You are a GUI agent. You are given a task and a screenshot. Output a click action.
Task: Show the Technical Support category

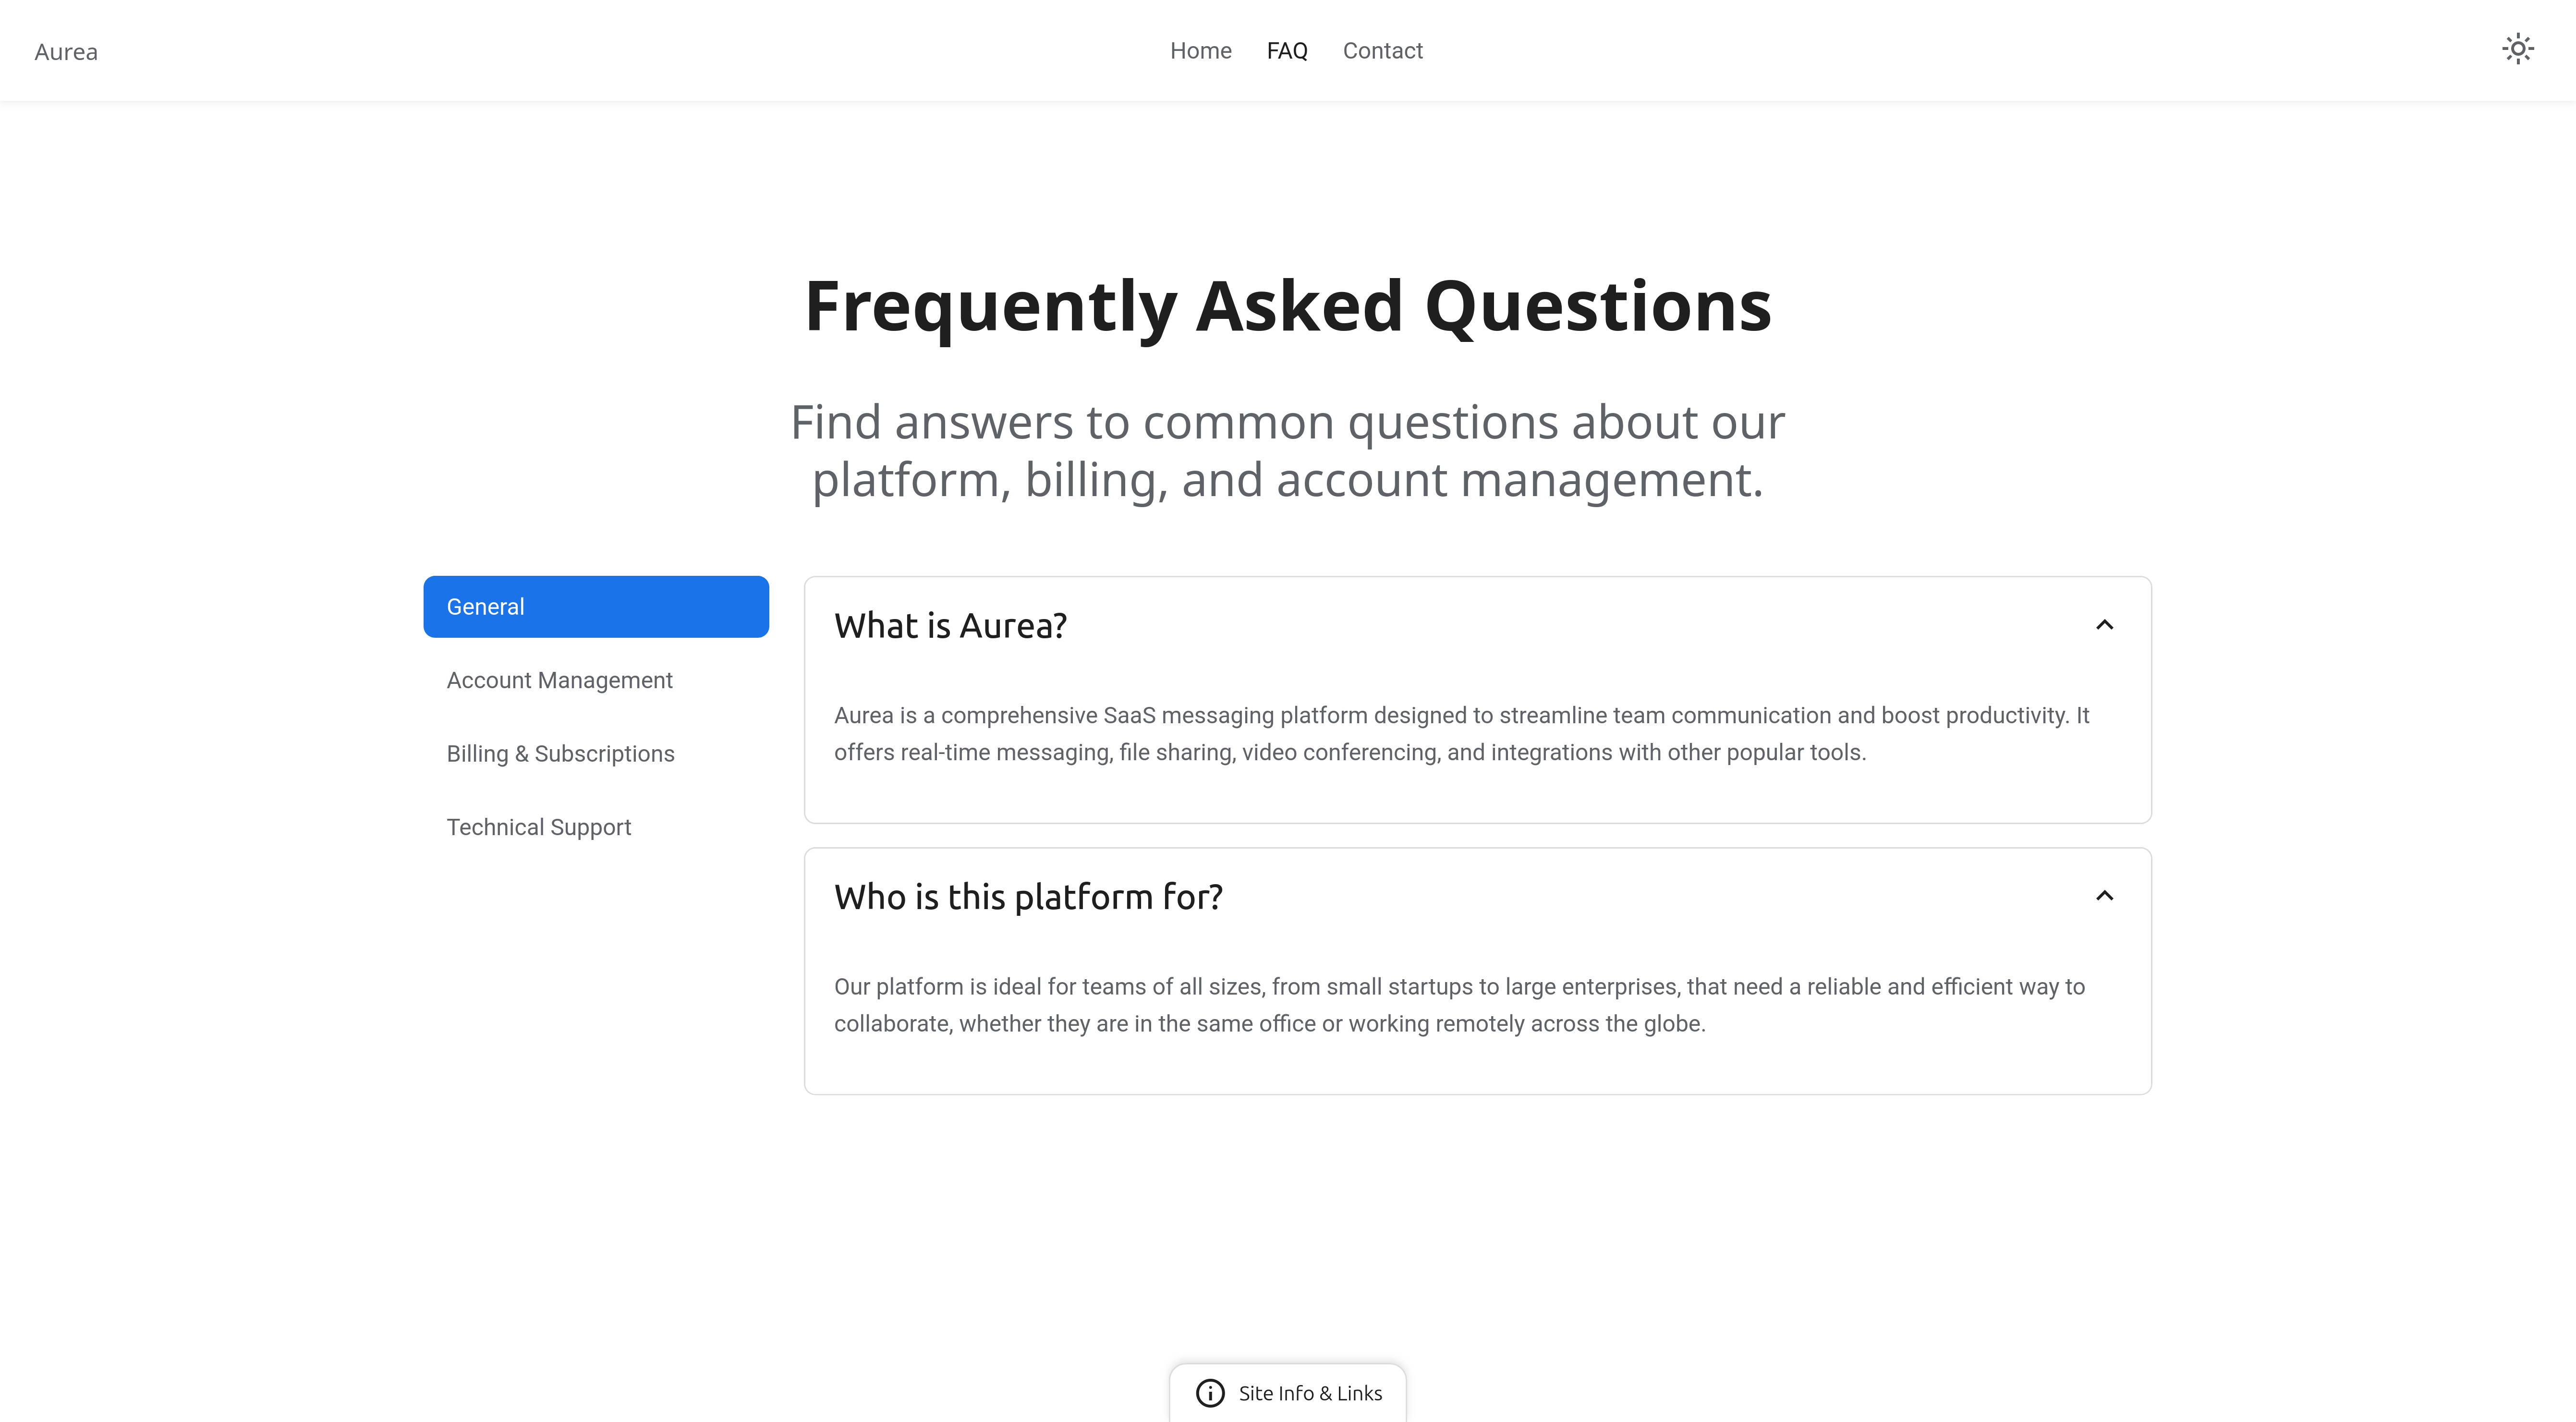click(x=538, y=827)
